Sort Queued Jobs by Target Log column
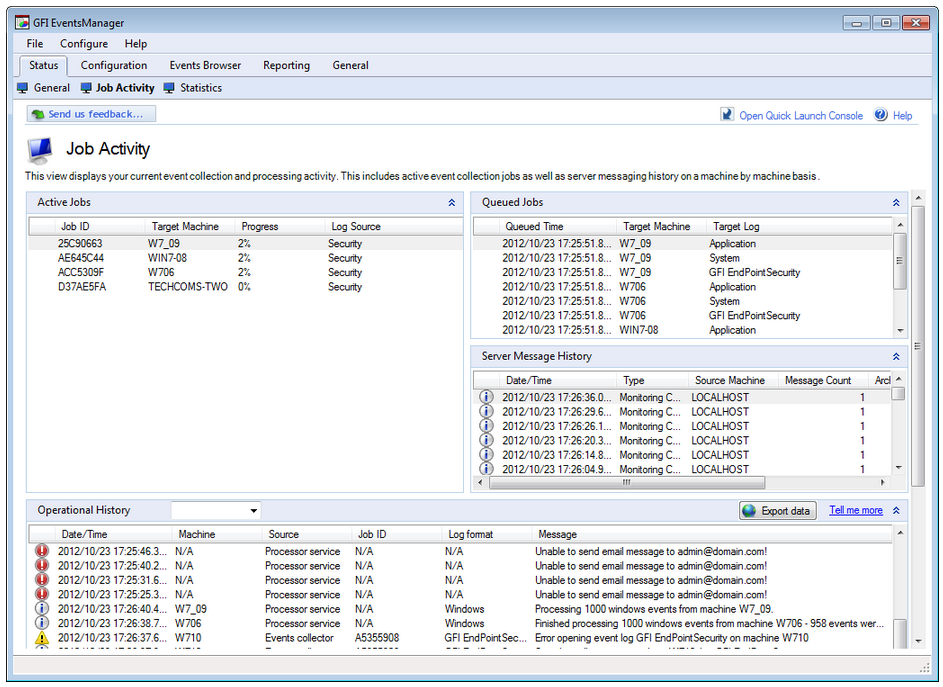Screen dimensions: 943x687 point(799,227)
